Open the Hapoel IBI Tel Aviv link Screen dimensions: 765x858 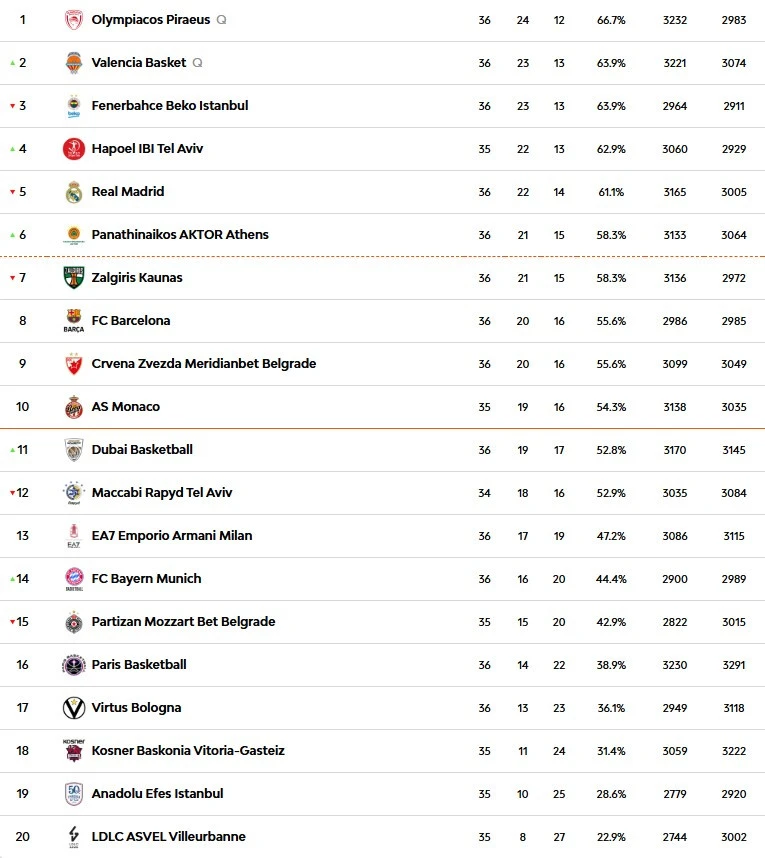click(147, 149)
